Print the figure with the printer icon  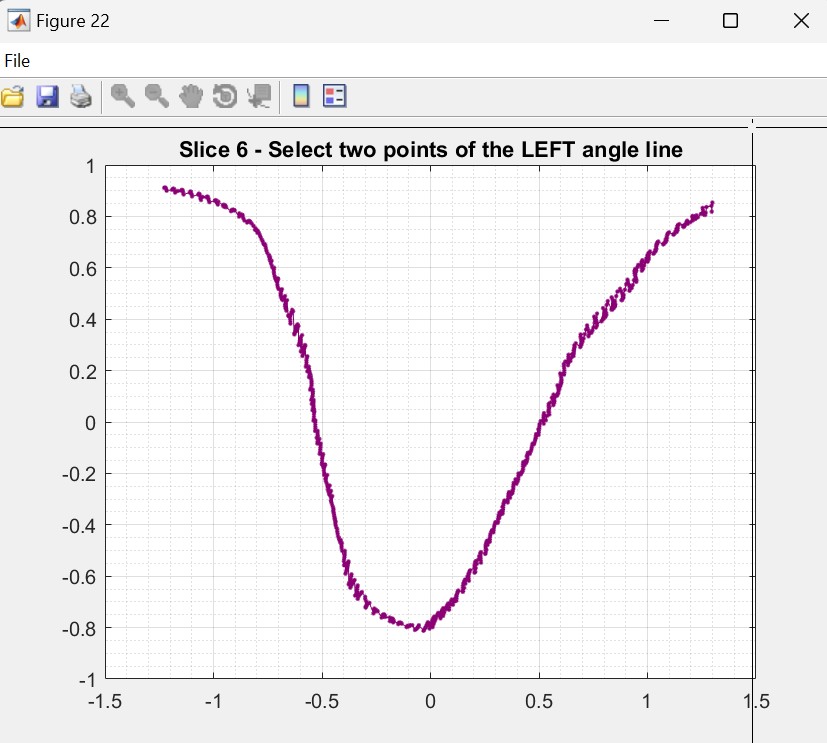point(81,96)
